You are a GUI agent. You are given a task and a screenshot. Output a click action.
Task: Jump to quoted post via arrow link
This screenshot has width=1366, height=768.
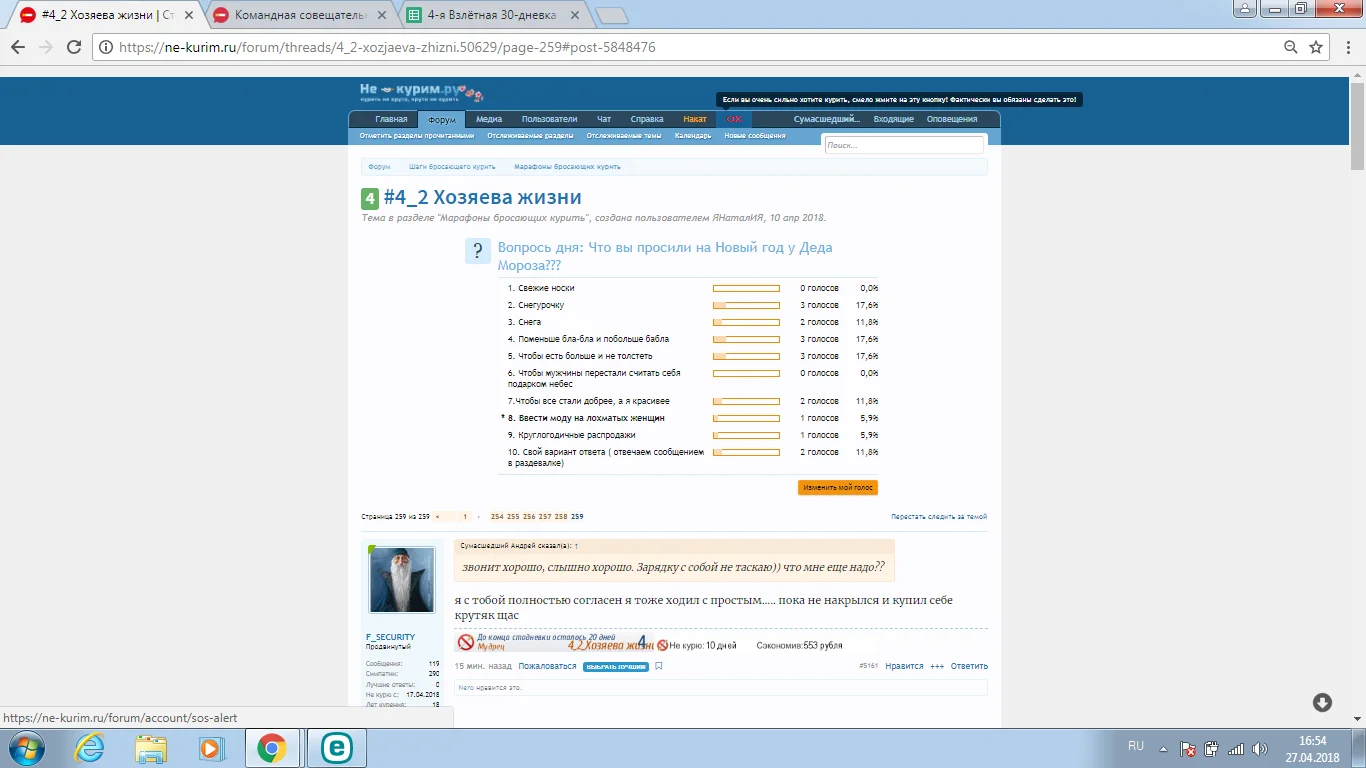click(576, 546)
